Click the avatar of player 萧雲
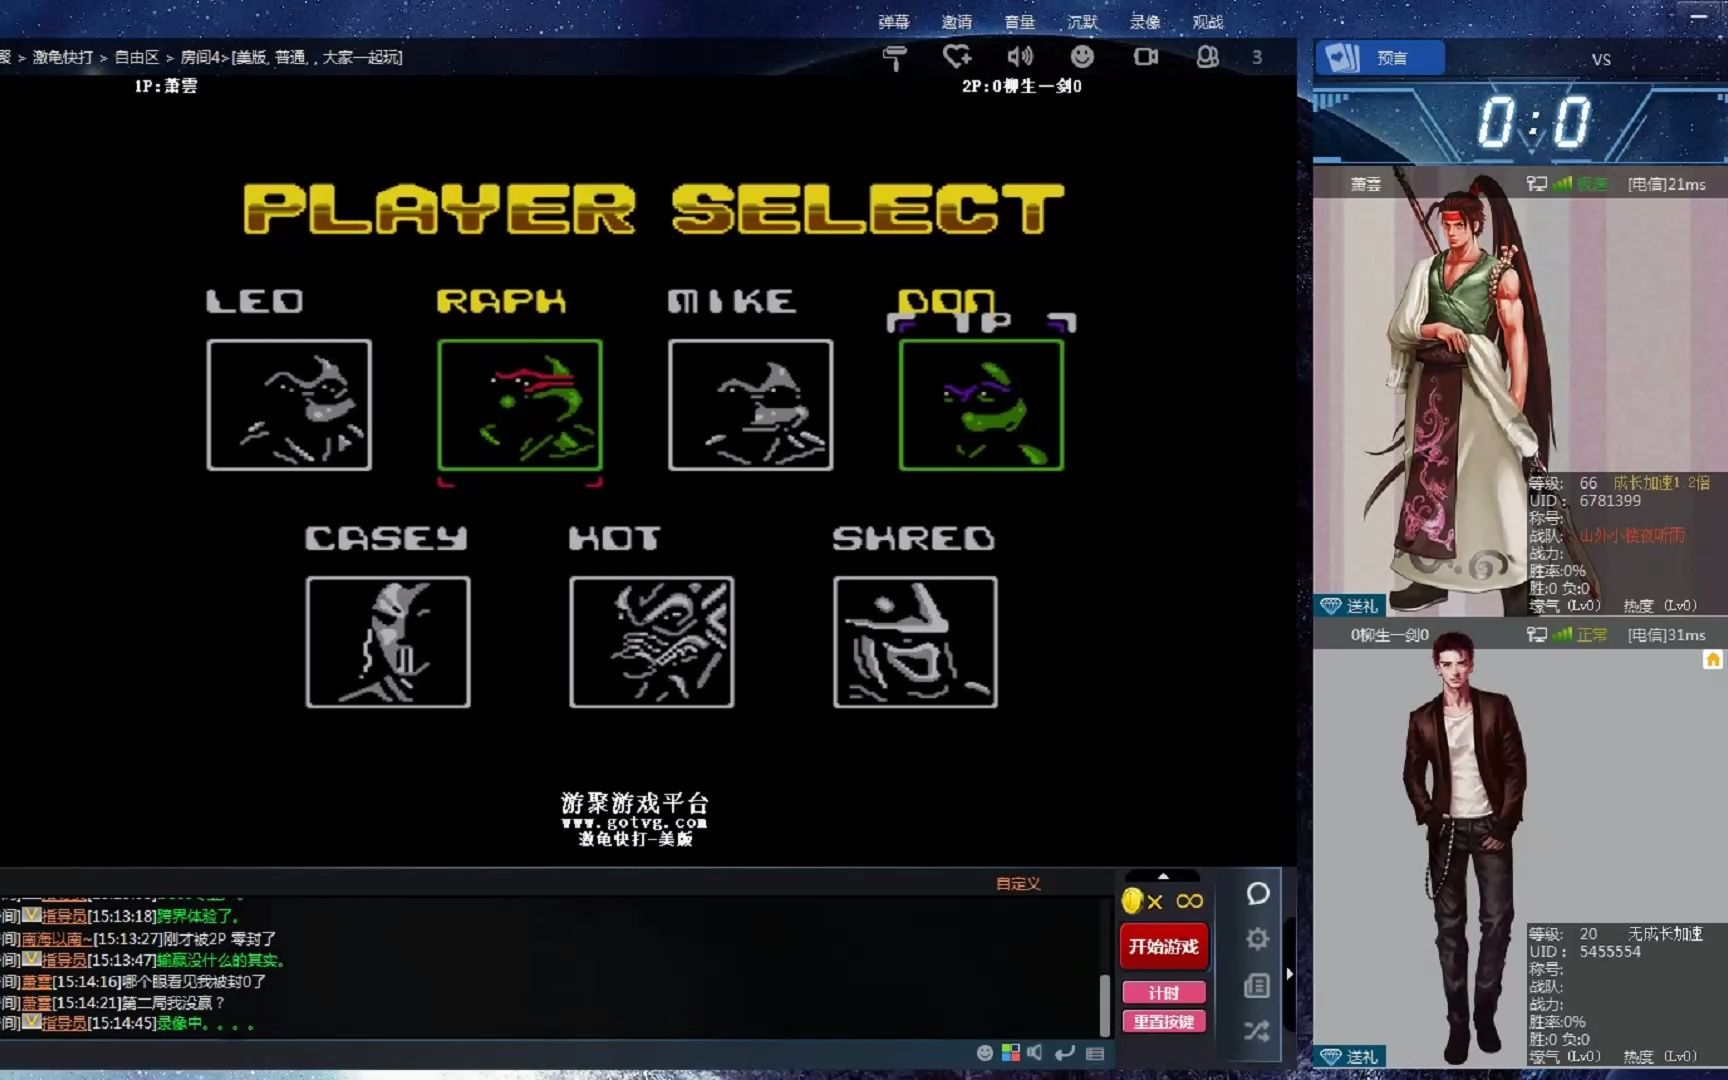The width and height of the screenshot is (1728, 1080). (1470, 395)
